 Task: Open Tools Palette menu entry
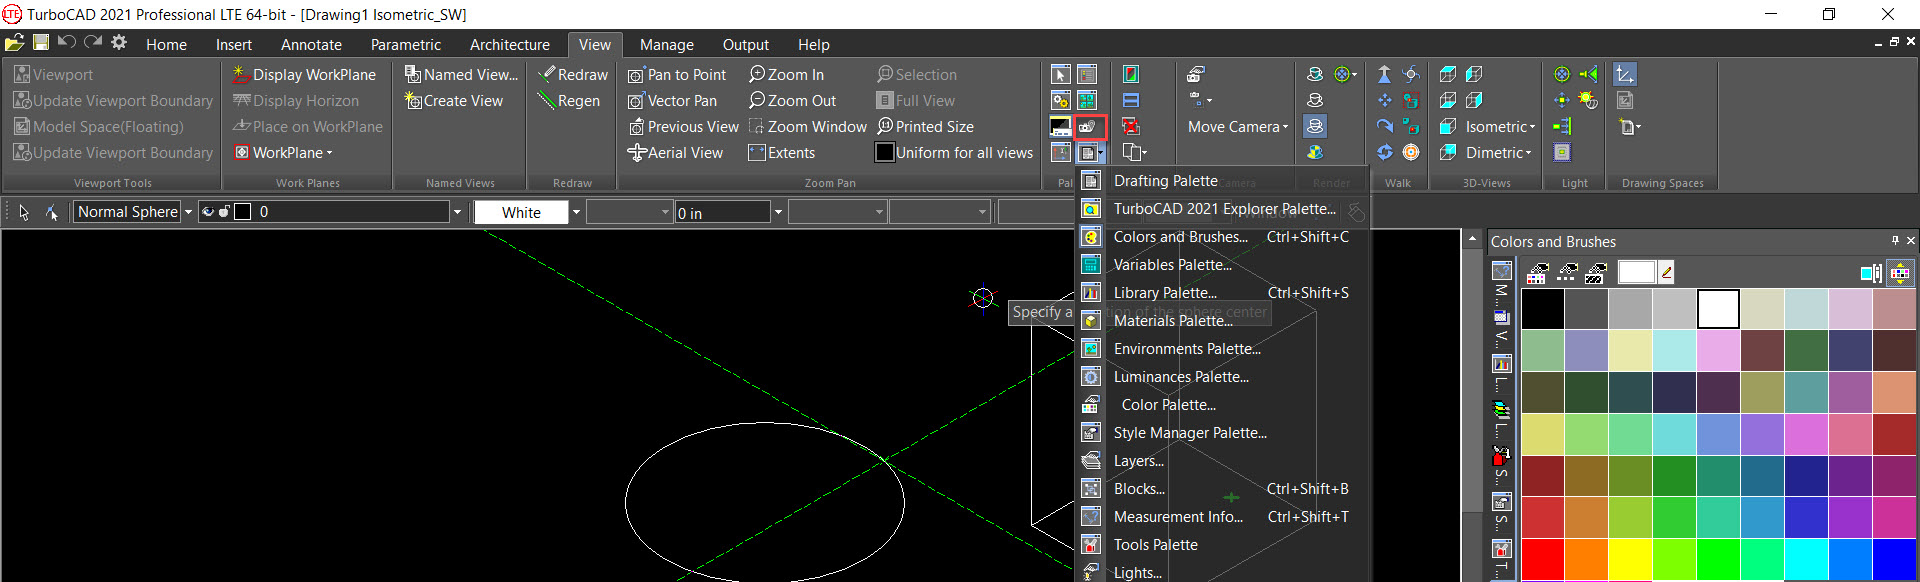1221,545
